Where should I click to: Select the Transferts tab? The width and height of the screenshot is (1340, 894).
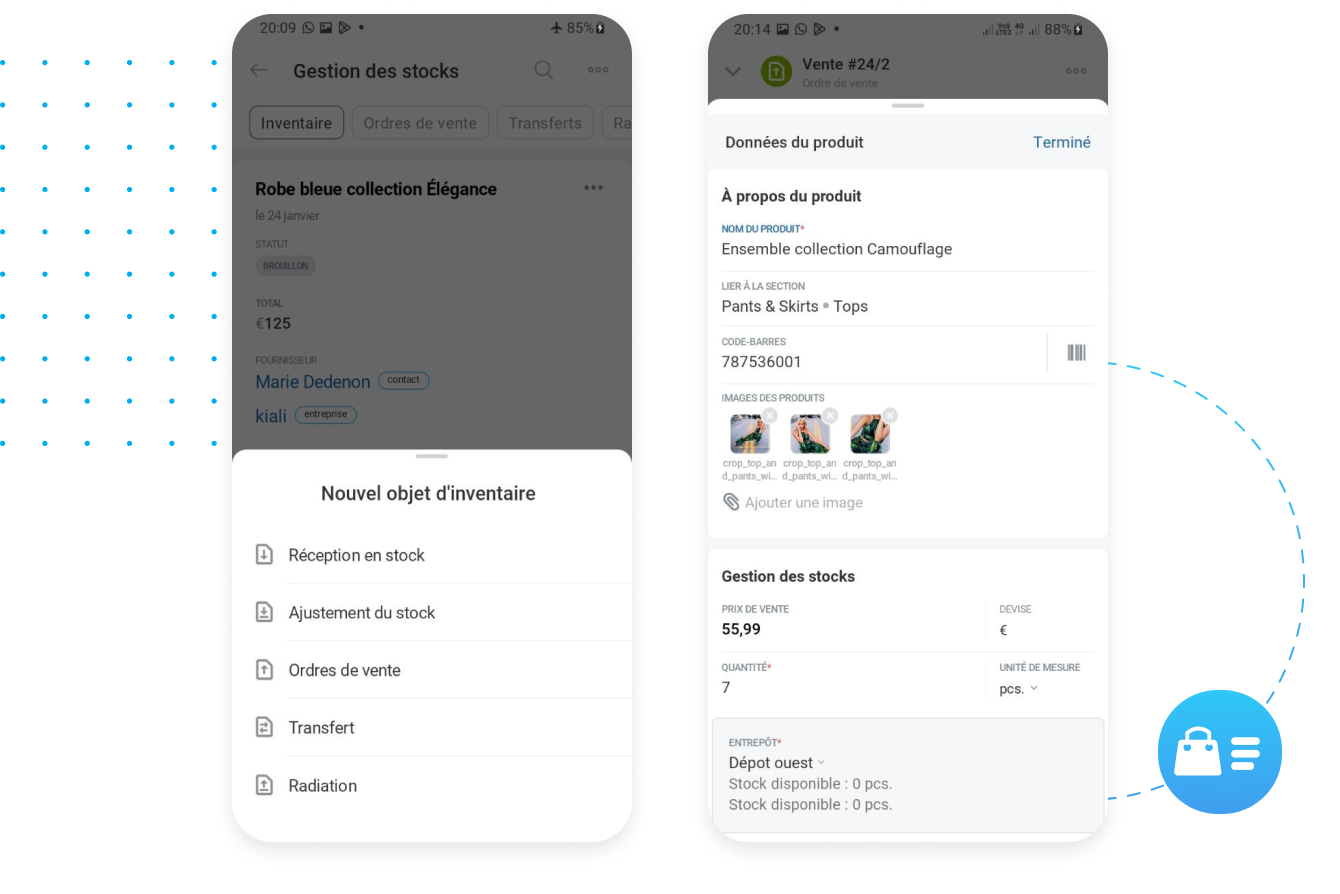pos(545,123)
